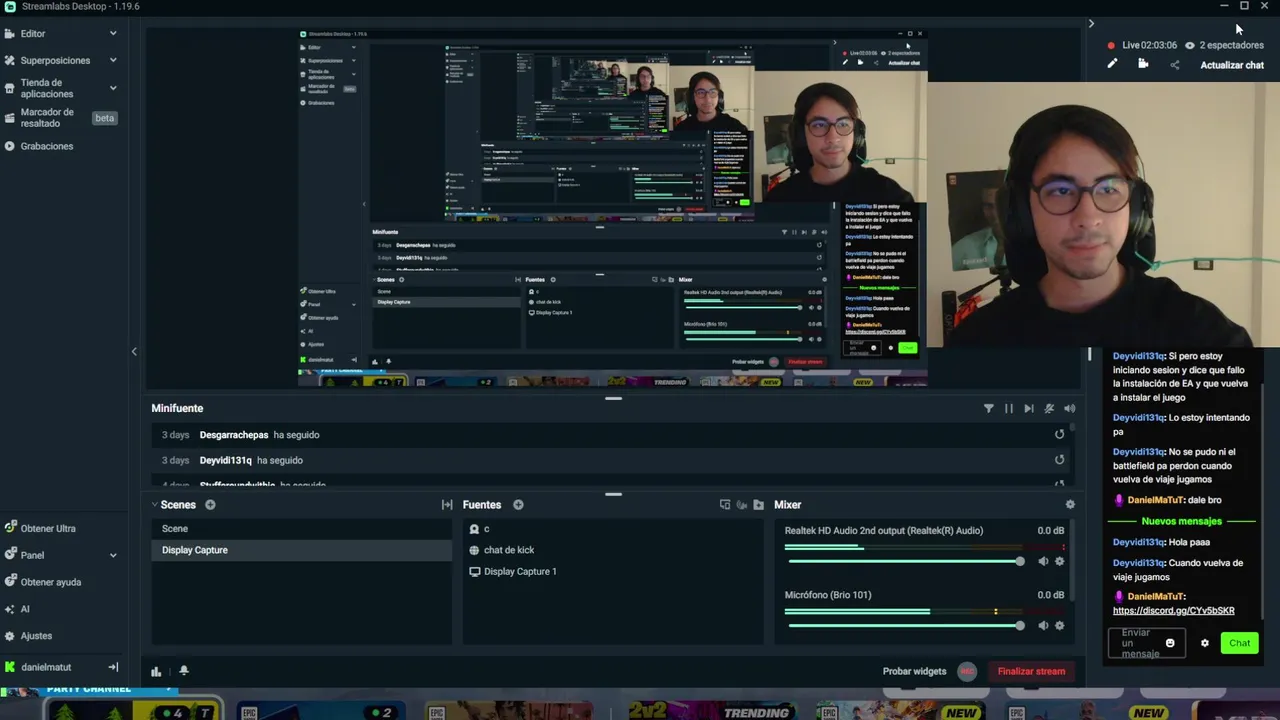This screenshot has height=720, width=1280.
Task: Toggle the Minifuente speaker volume icon
Action: click(1070, 408)
